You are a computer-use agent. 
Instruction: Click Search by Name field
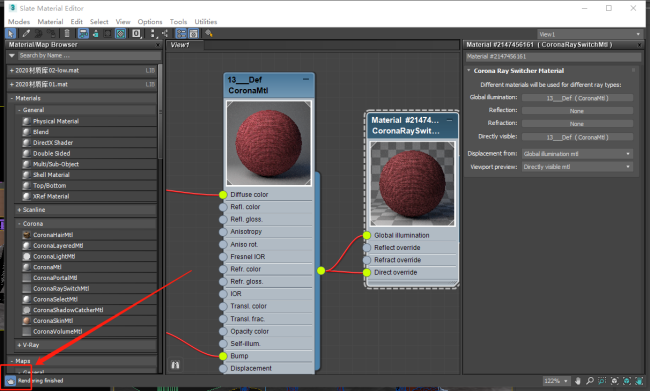(90, 55)
